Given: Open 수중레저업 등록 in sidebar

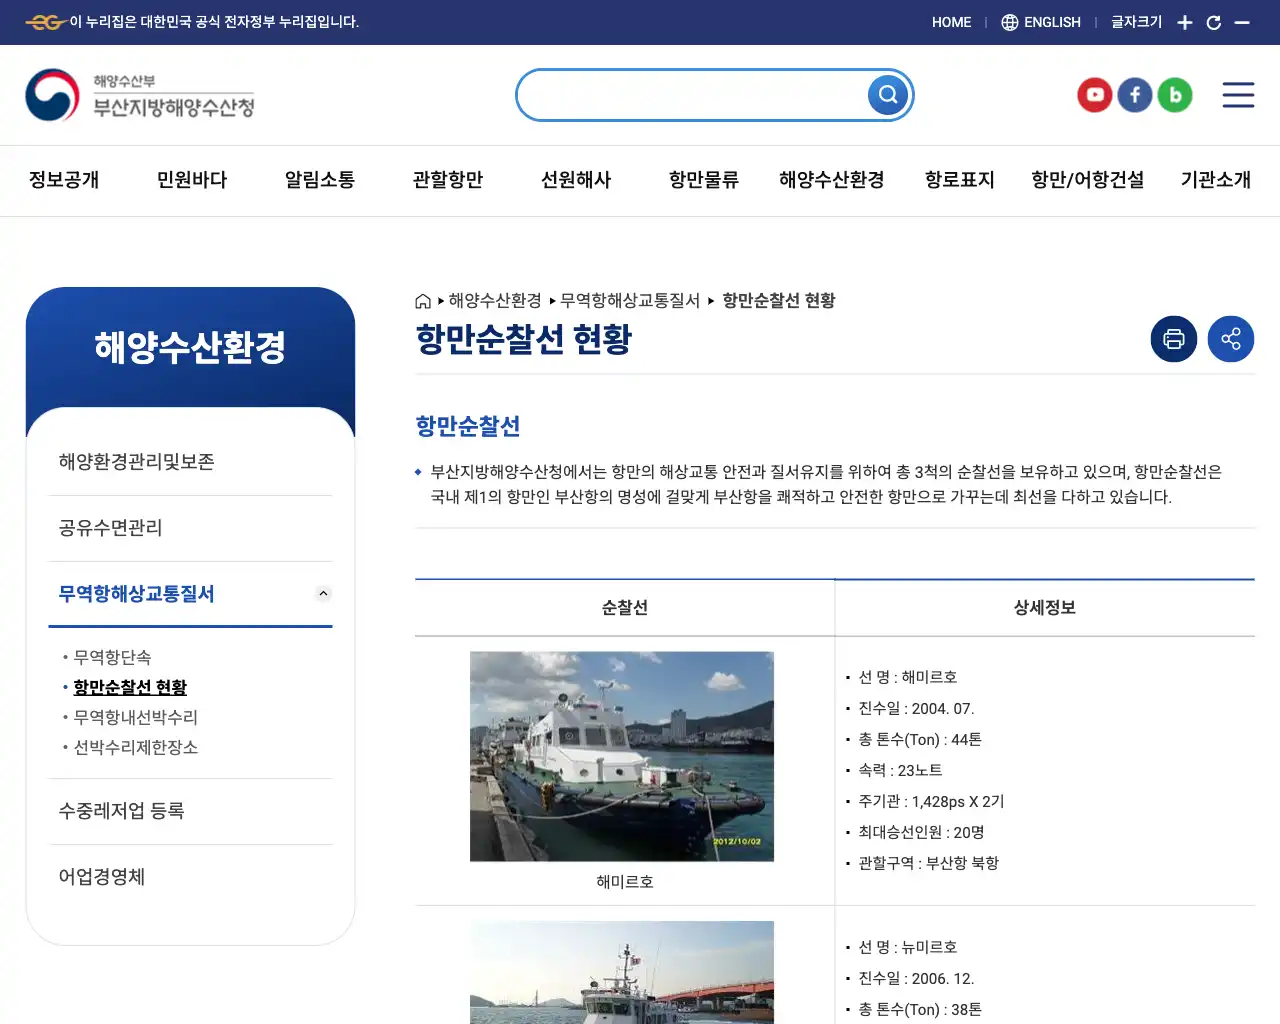Looking at the screenshot, I should coord(190,811).
